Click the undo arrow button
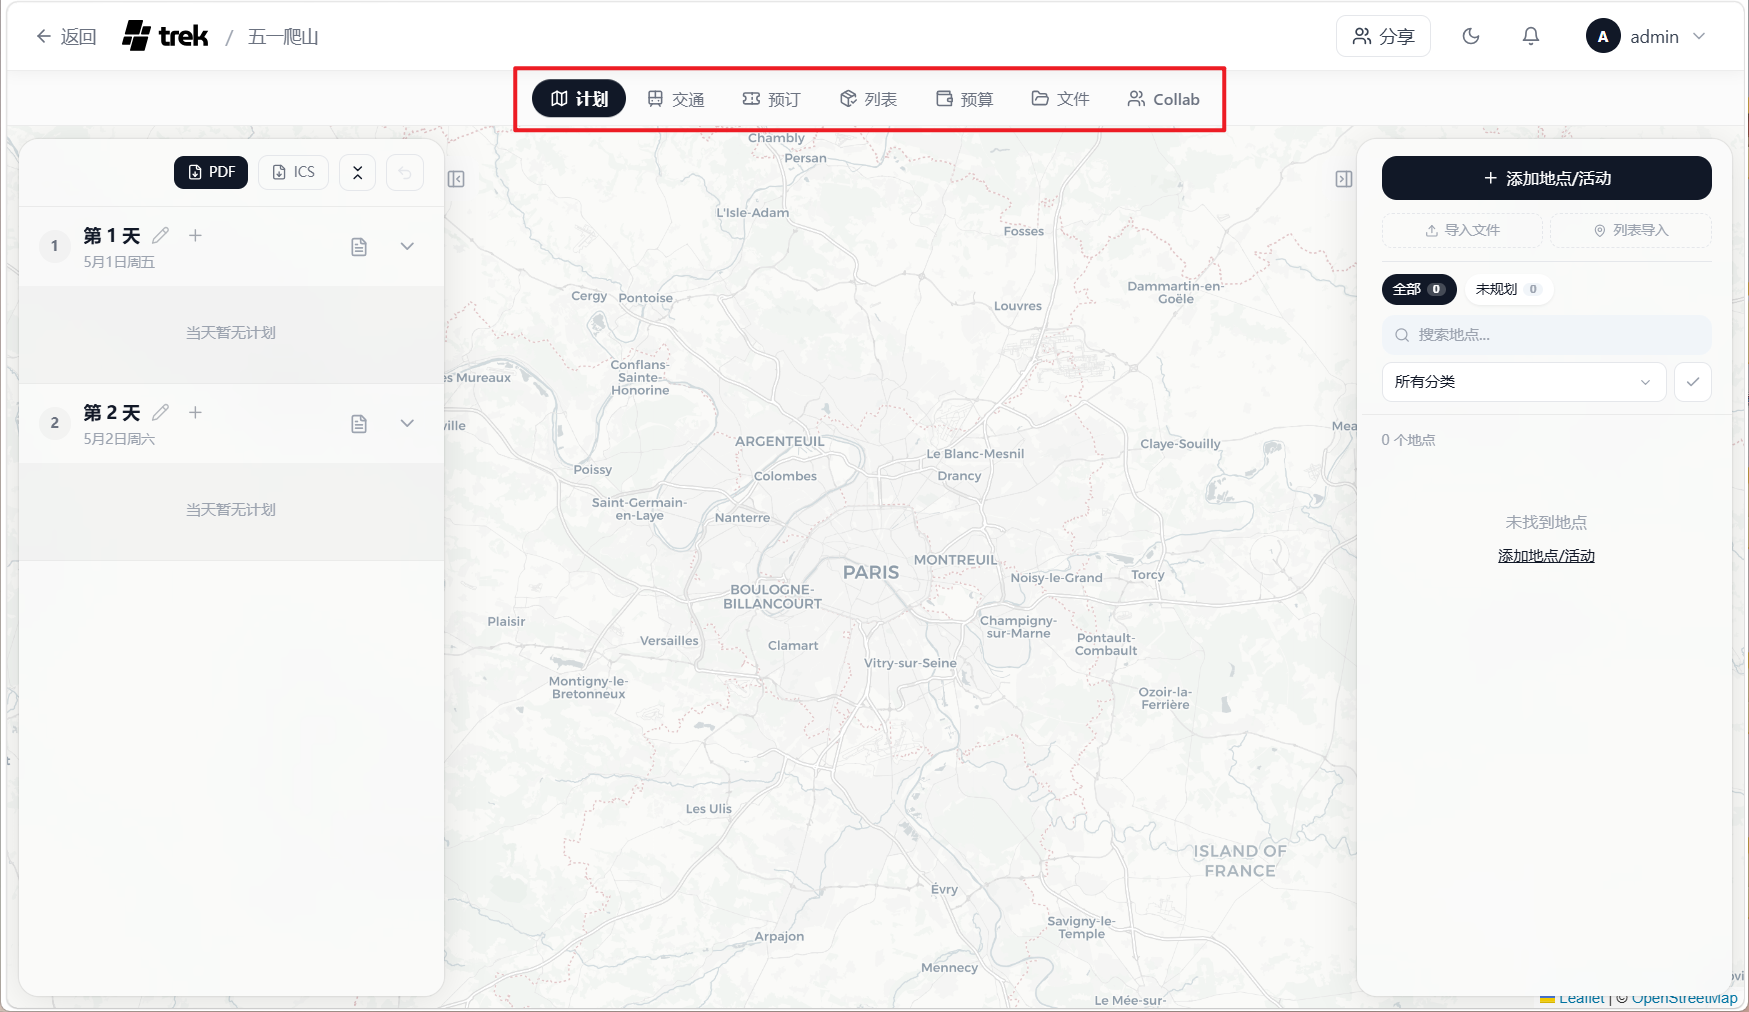The width and height of the screenshot is (1749, 1012). [405, 172]
